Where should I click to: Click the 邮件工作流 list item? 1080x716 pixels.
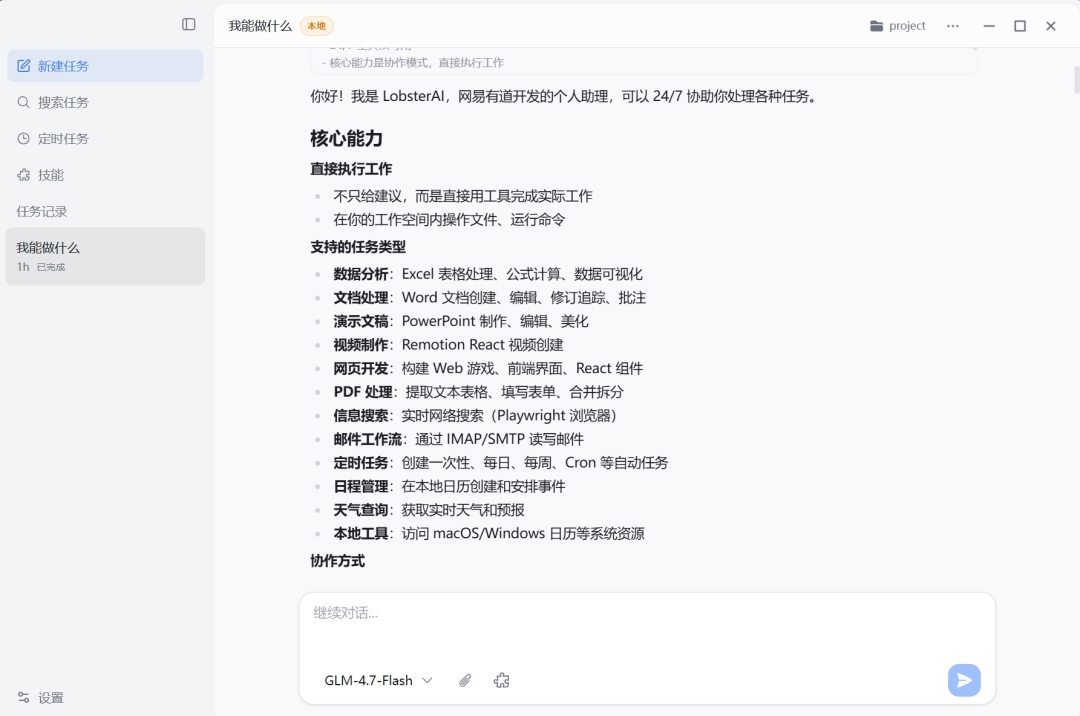click(459, 439)
